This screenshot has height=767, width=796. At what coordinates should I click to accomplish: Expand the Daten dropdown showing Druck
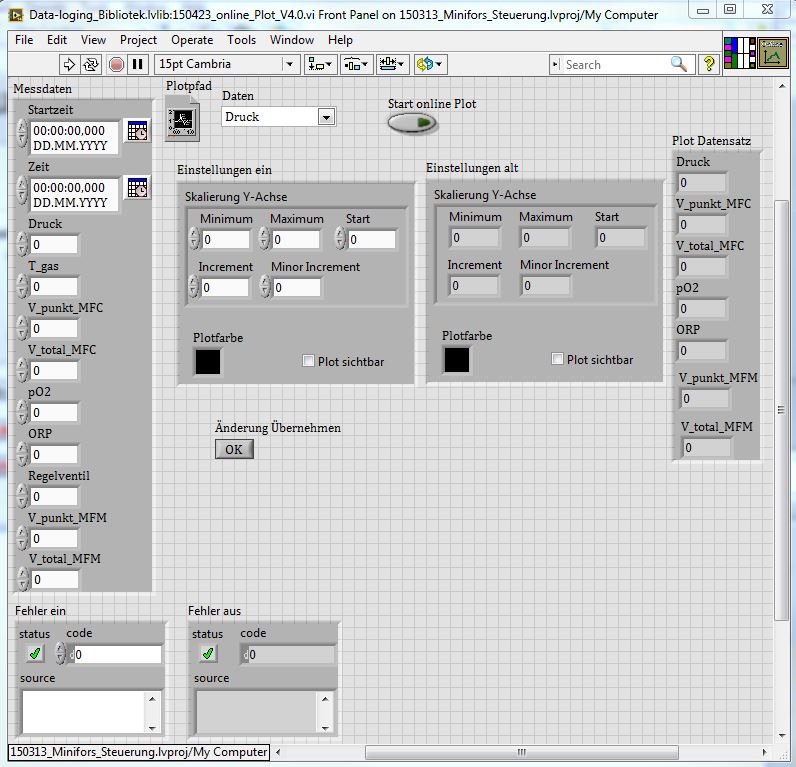[326, 117]
